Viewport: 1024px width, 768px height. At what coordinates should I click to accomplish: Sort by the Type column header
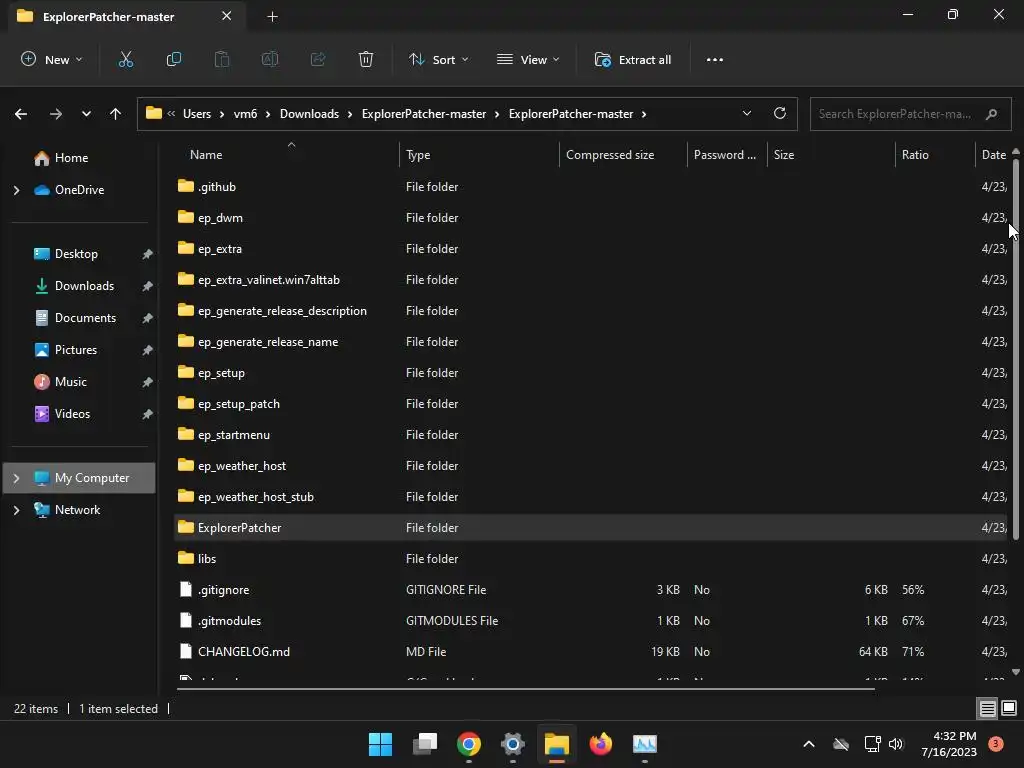418,155
